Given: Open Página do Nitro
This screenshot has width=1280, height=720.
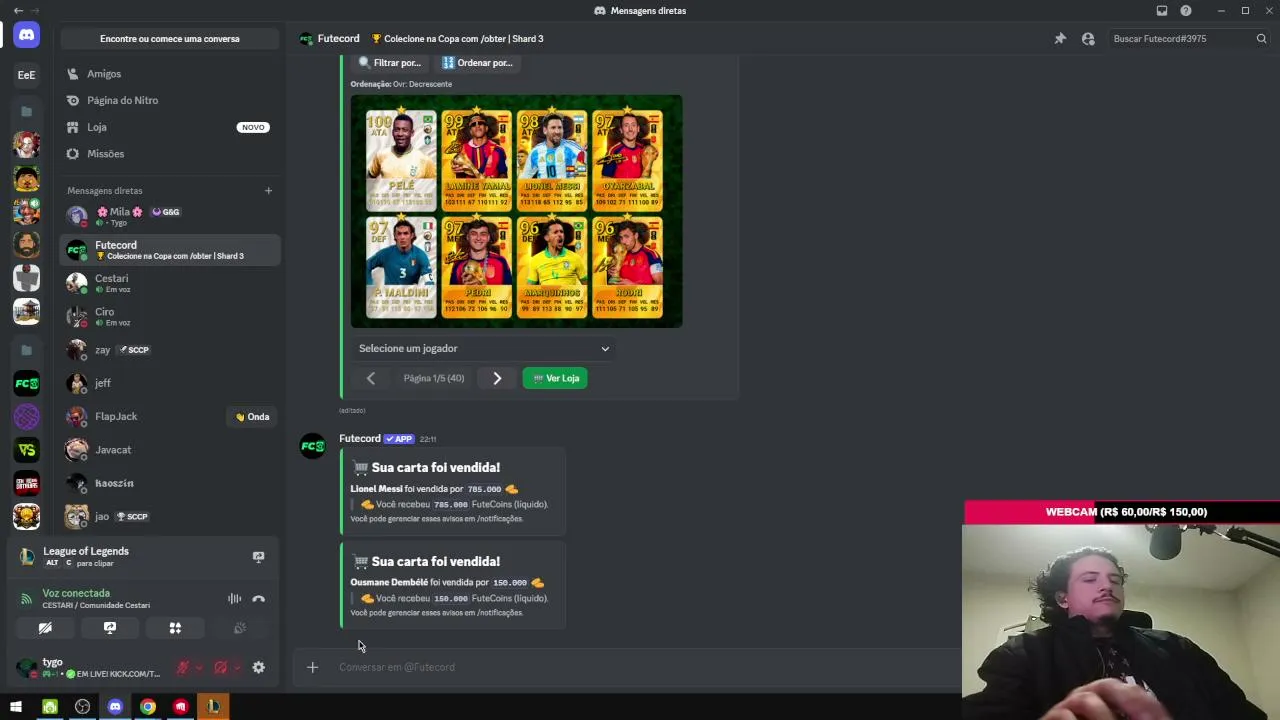Looking at the screenshot, I should (170, 101).
